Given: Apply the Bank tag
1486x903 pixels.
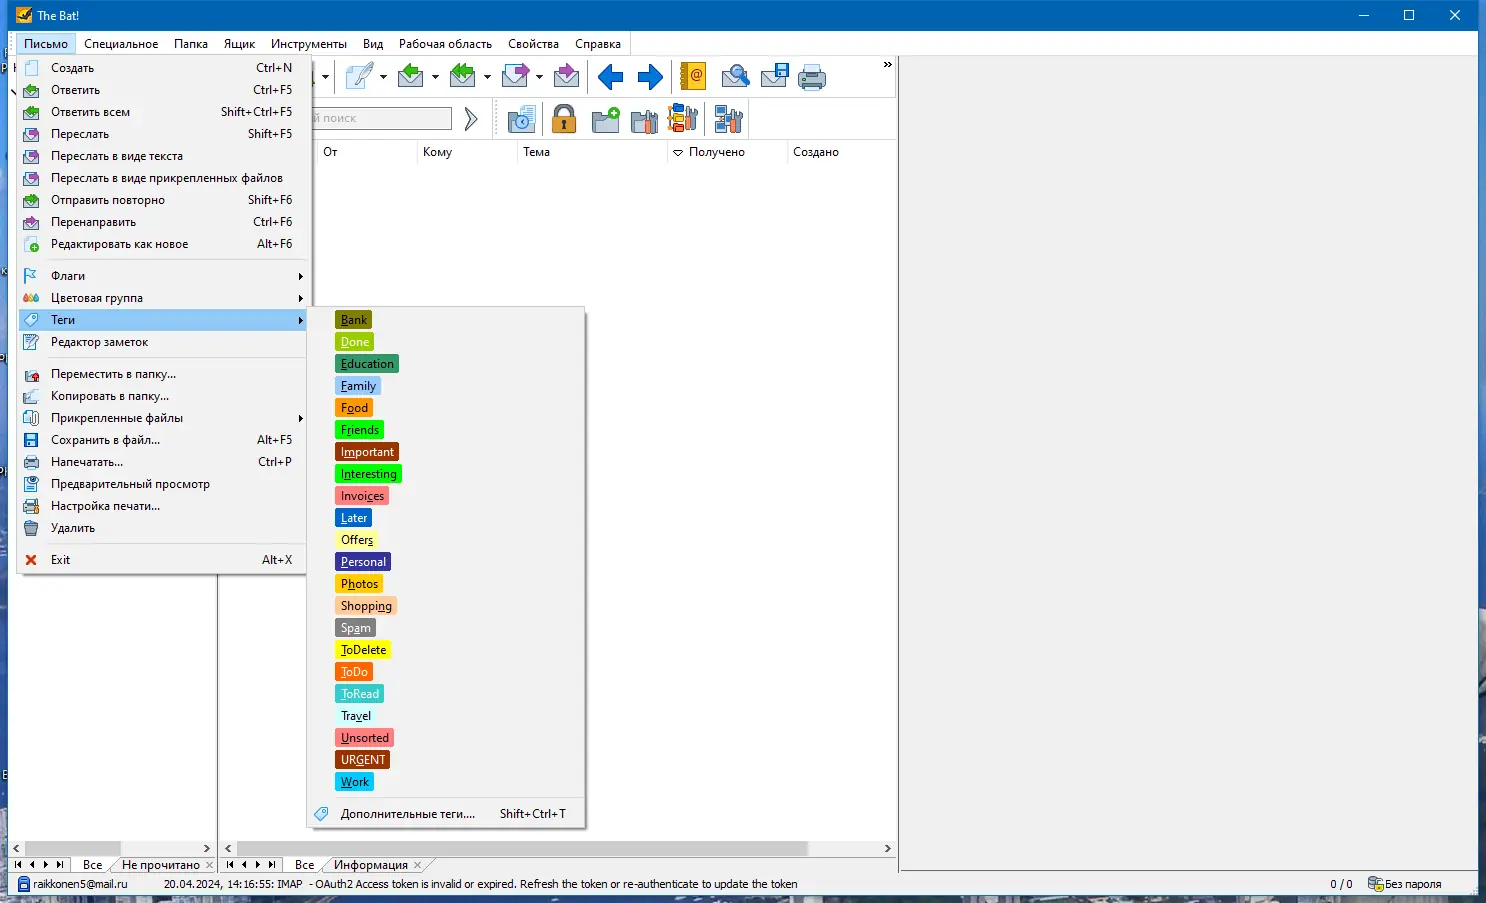Looking at the screenshot, I should 354,320.
